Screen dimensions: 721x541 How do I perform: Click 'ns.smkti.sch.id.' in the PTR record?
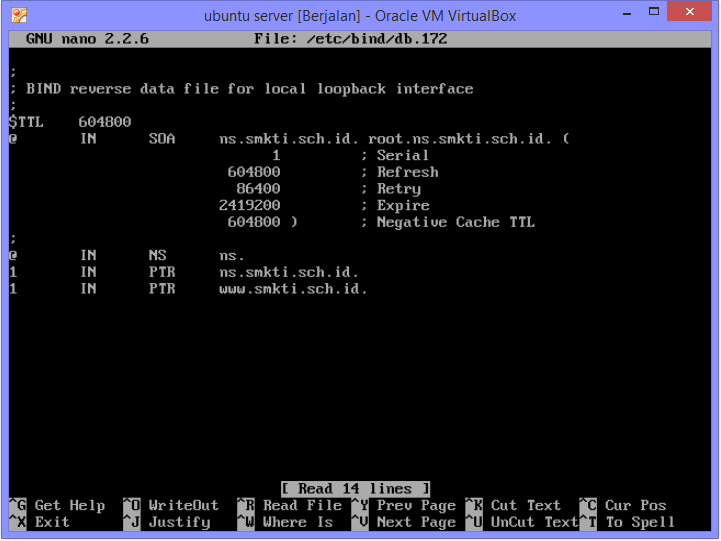point(289,272)
